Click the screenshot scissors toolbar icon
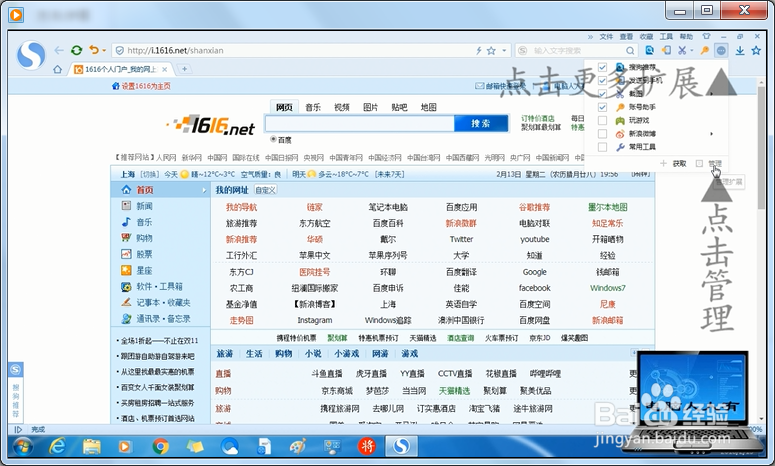This screenshot has height=466, width=775. [682, 50]
